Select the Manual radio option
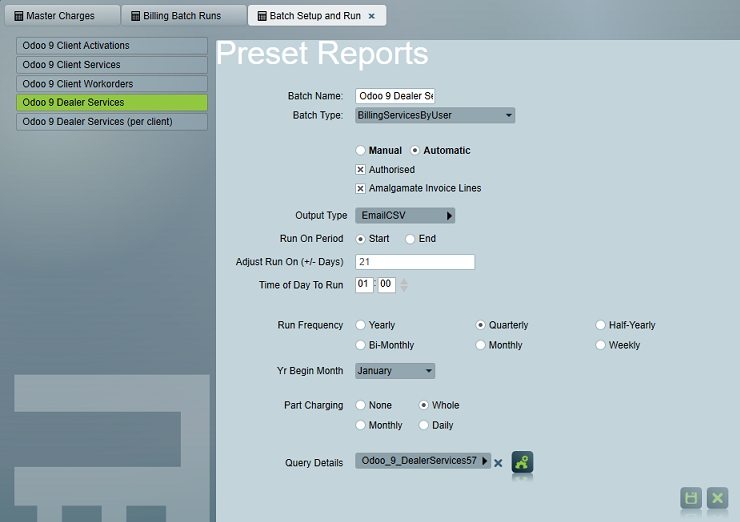The height and width of the screenshot is (522, 740). click(x=361, y=151)
